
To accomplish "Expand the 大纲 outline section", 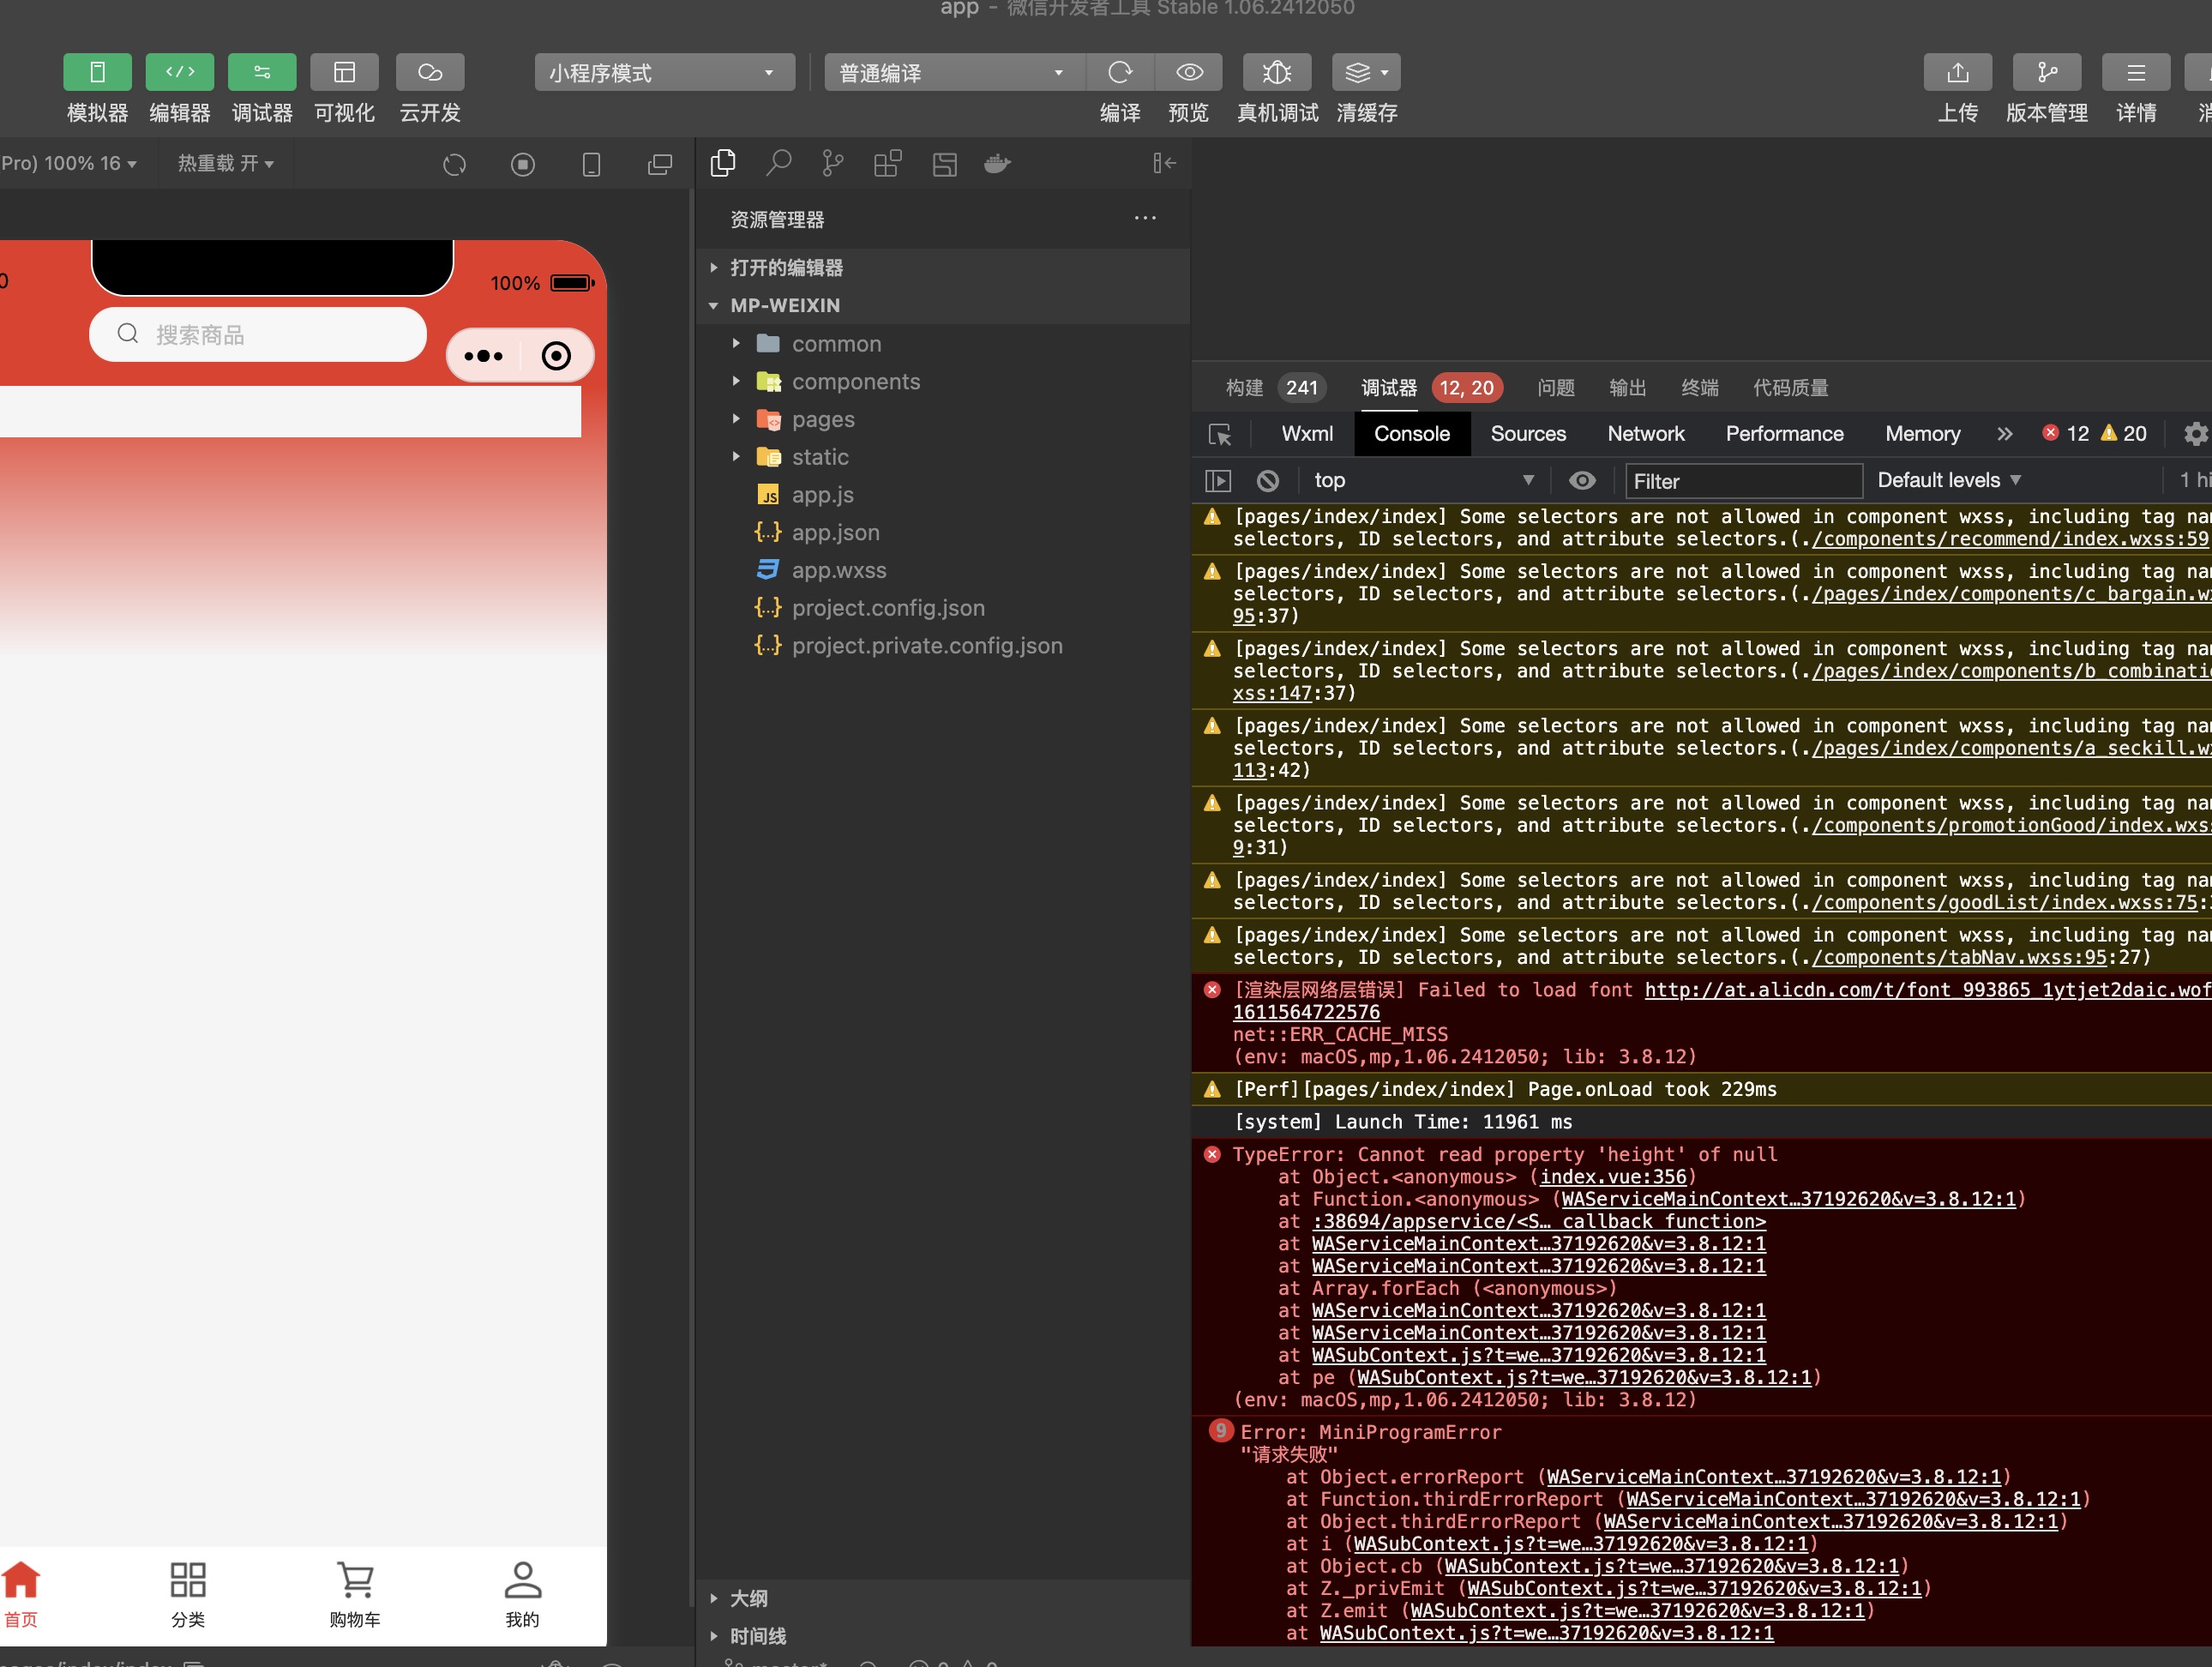I will click(943, 1598).
